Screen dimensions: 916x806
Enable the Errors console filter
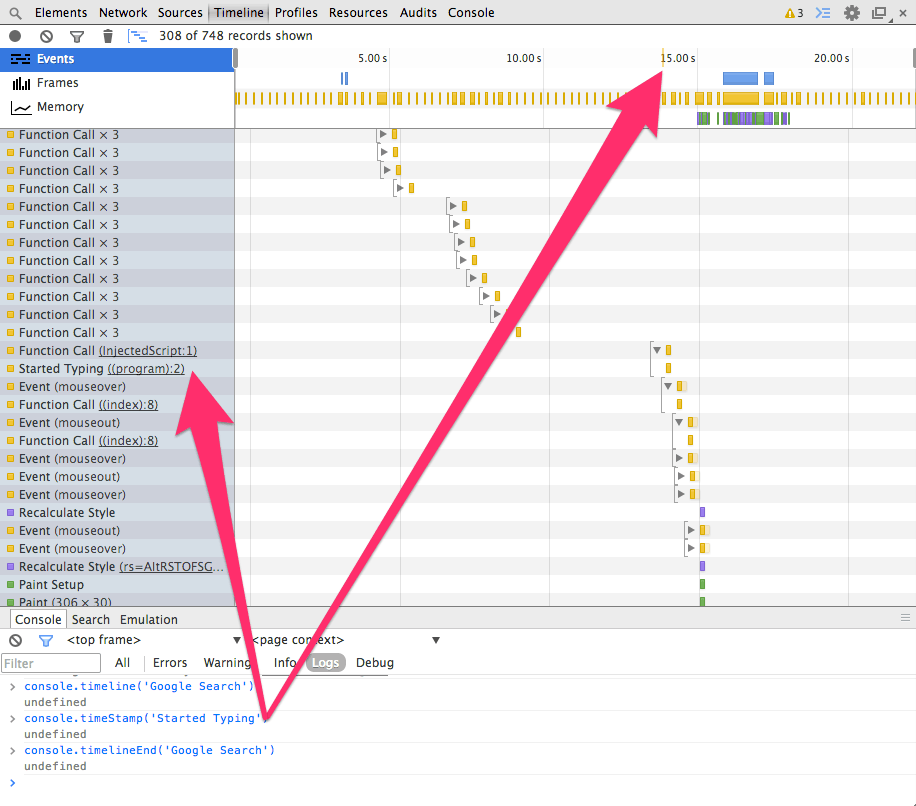pos(170,662)
